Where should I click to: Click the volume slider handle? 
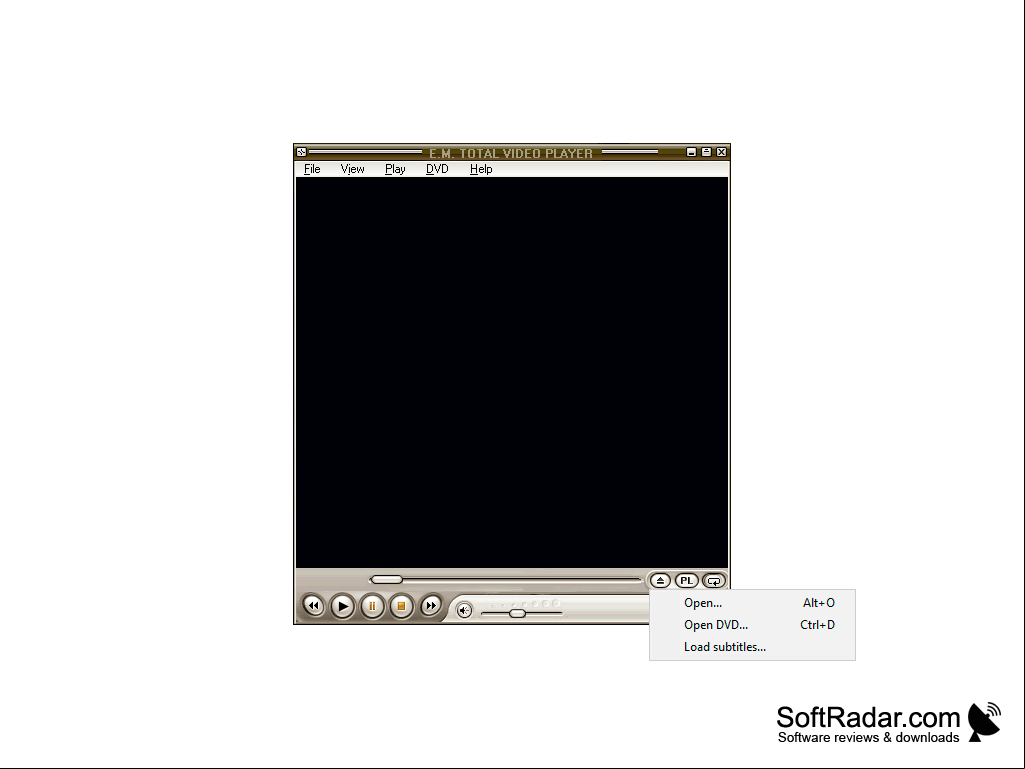(517, 613)
